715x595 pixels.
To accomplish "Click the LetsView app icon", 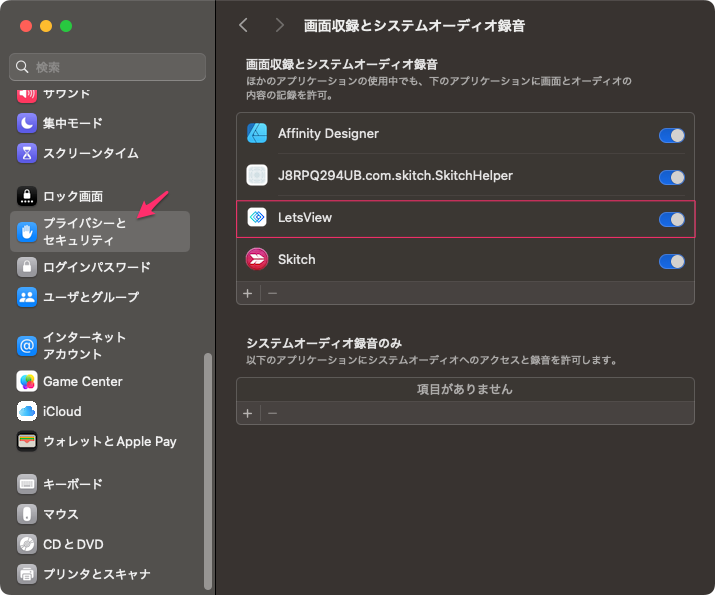I will point(257,218).
